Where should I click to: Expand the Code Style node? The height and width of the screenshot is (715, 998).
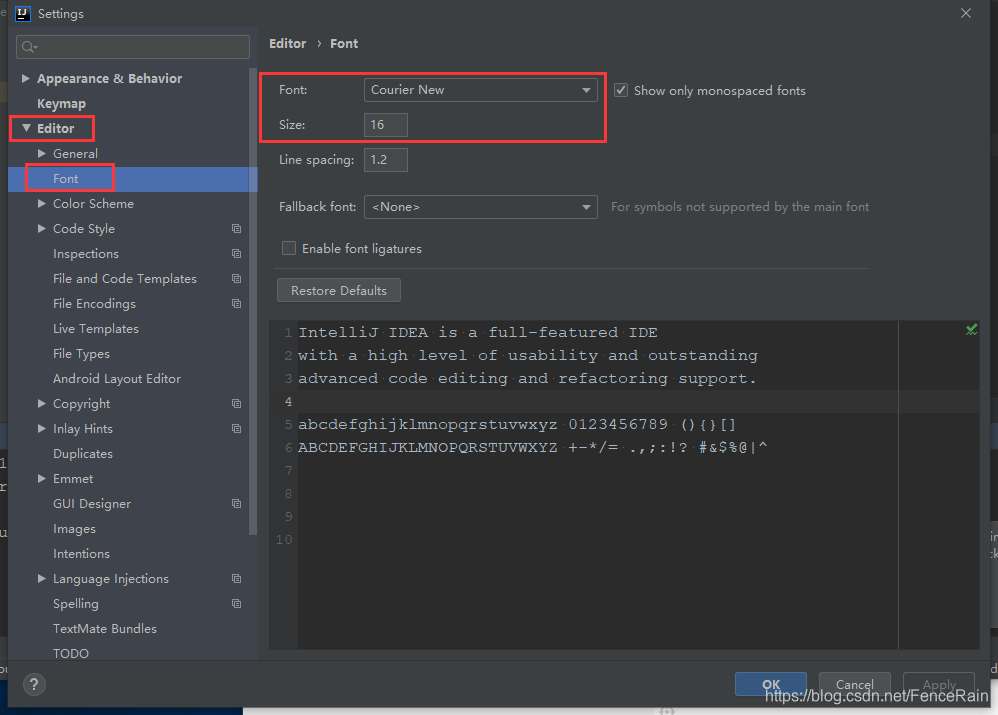pyautogui.click(x=41, y=229)
